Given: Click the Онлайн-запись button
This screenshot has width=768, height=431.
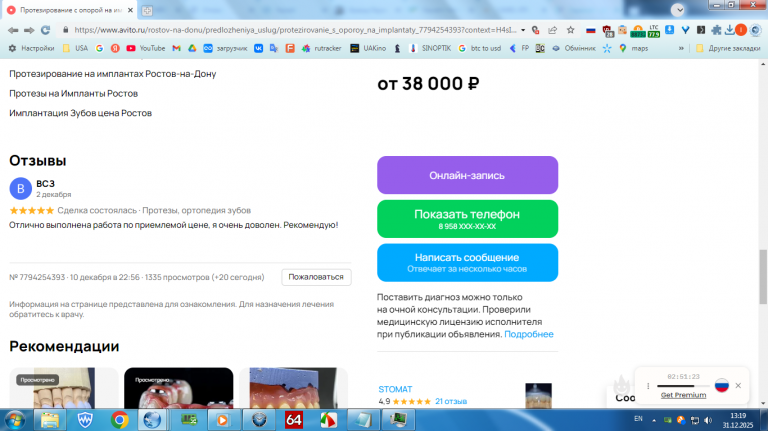Looking at the screenshot, I should [x=467, y=175].
